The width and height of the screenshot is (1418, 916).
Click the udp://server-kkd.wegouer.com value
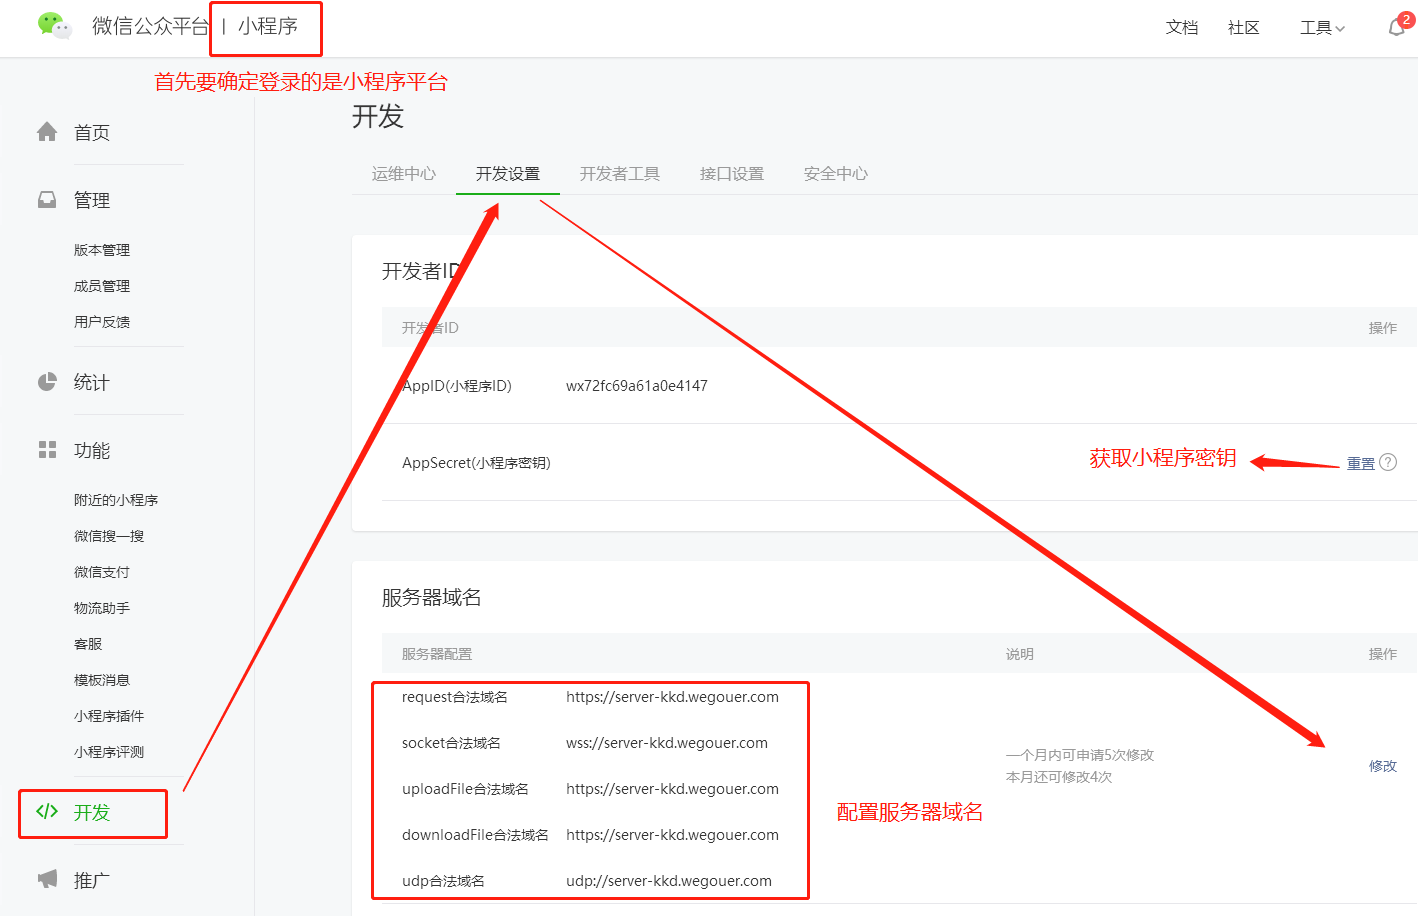(x=669, y=881)
